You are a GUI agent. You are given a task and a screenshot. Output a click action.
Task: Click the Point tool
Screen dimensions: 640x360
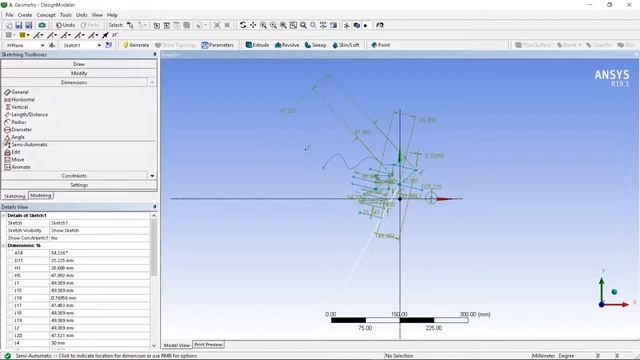(x=380, y=45)
